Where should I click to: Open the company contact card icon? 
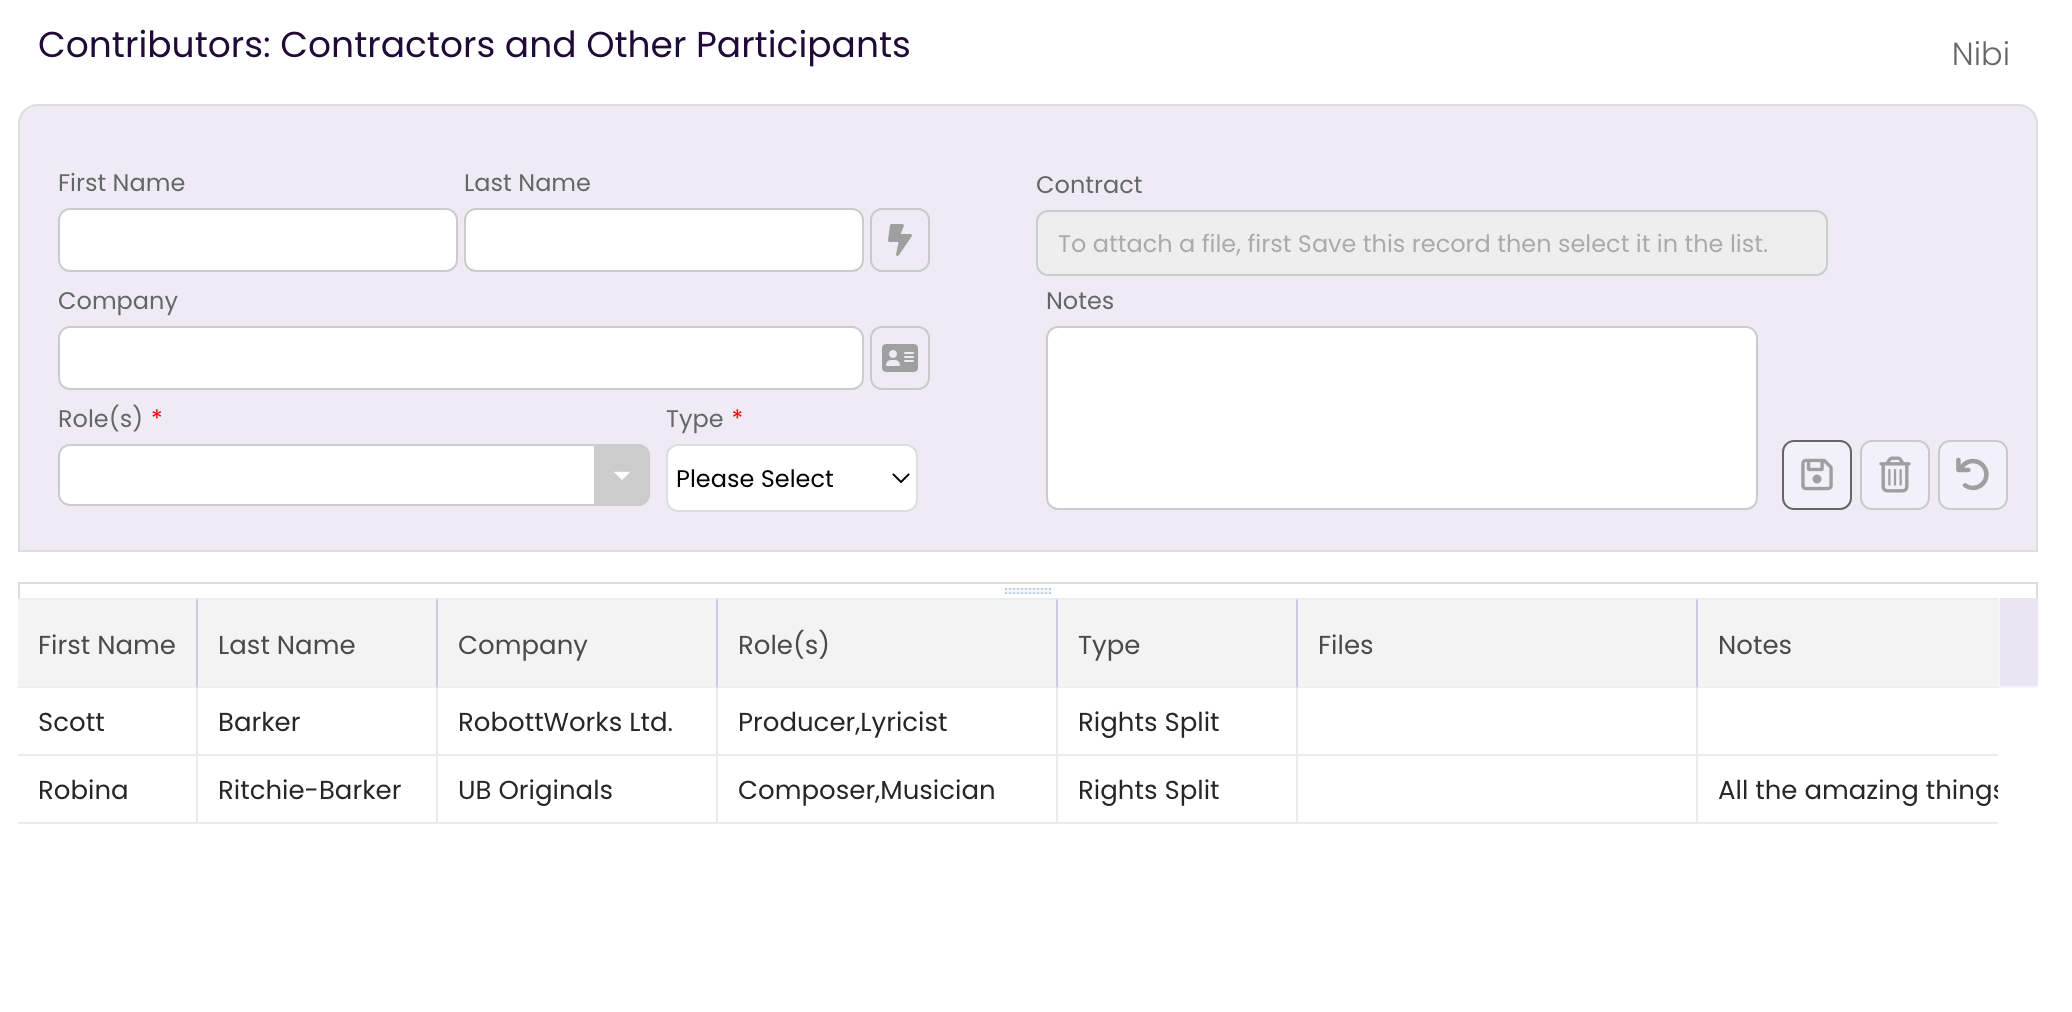click(x=900, y=358)
